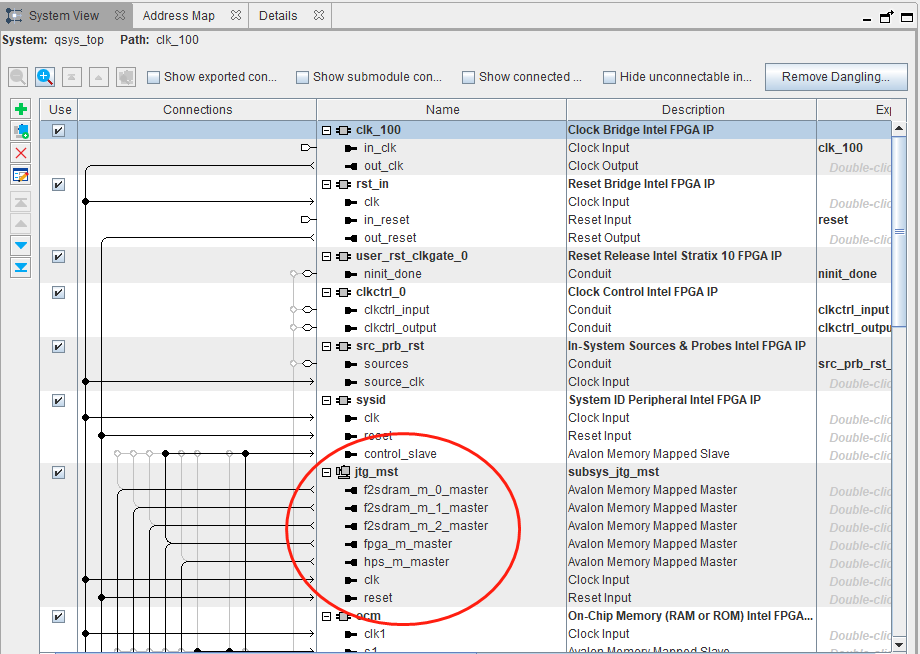Switch to the Address Map tab
The image size is (920, 654).
tap(178, 16)
